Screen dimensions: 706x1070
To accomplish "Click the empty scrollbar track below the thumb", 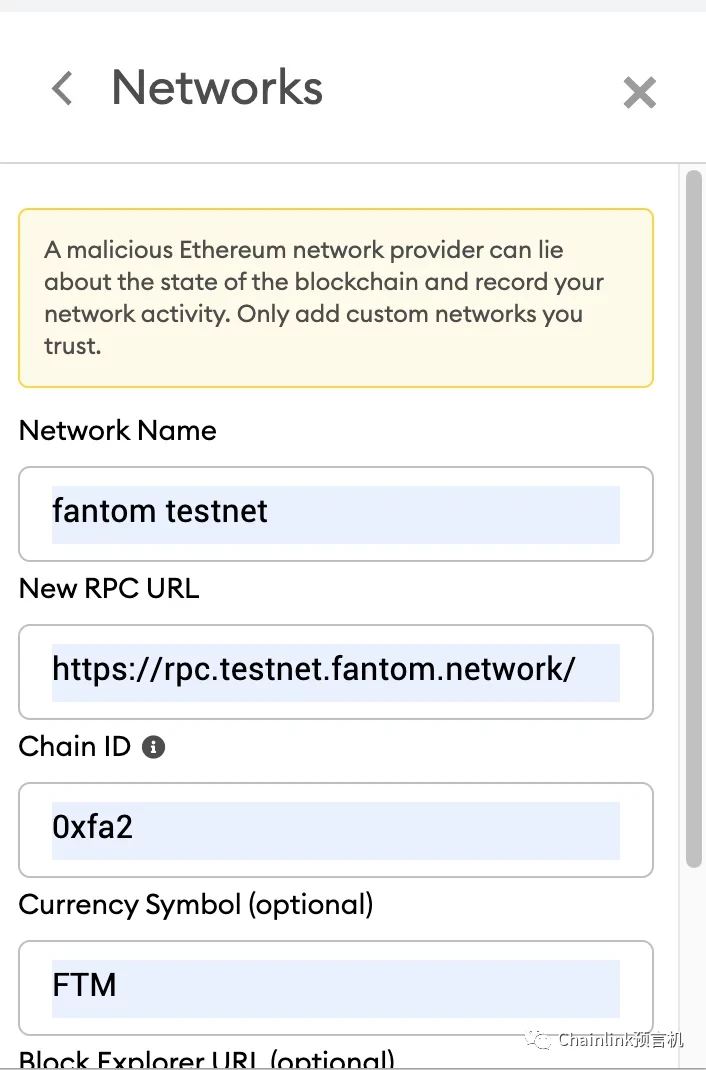I will (694, 960).
